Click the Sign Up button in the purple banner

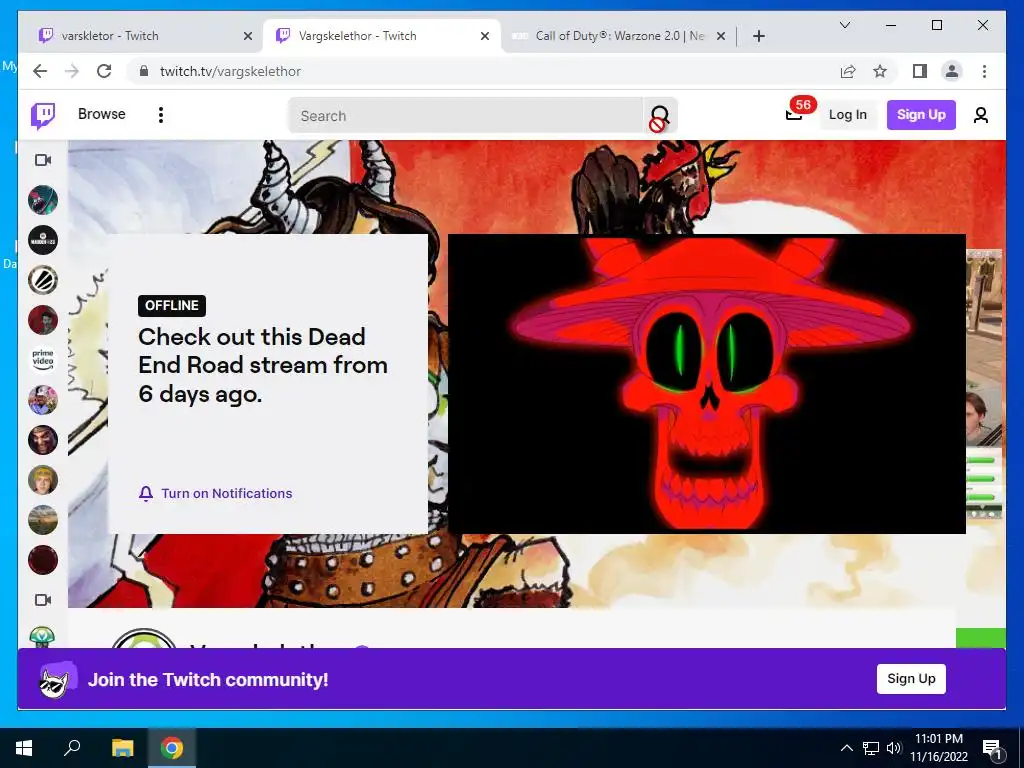point(911,679)
